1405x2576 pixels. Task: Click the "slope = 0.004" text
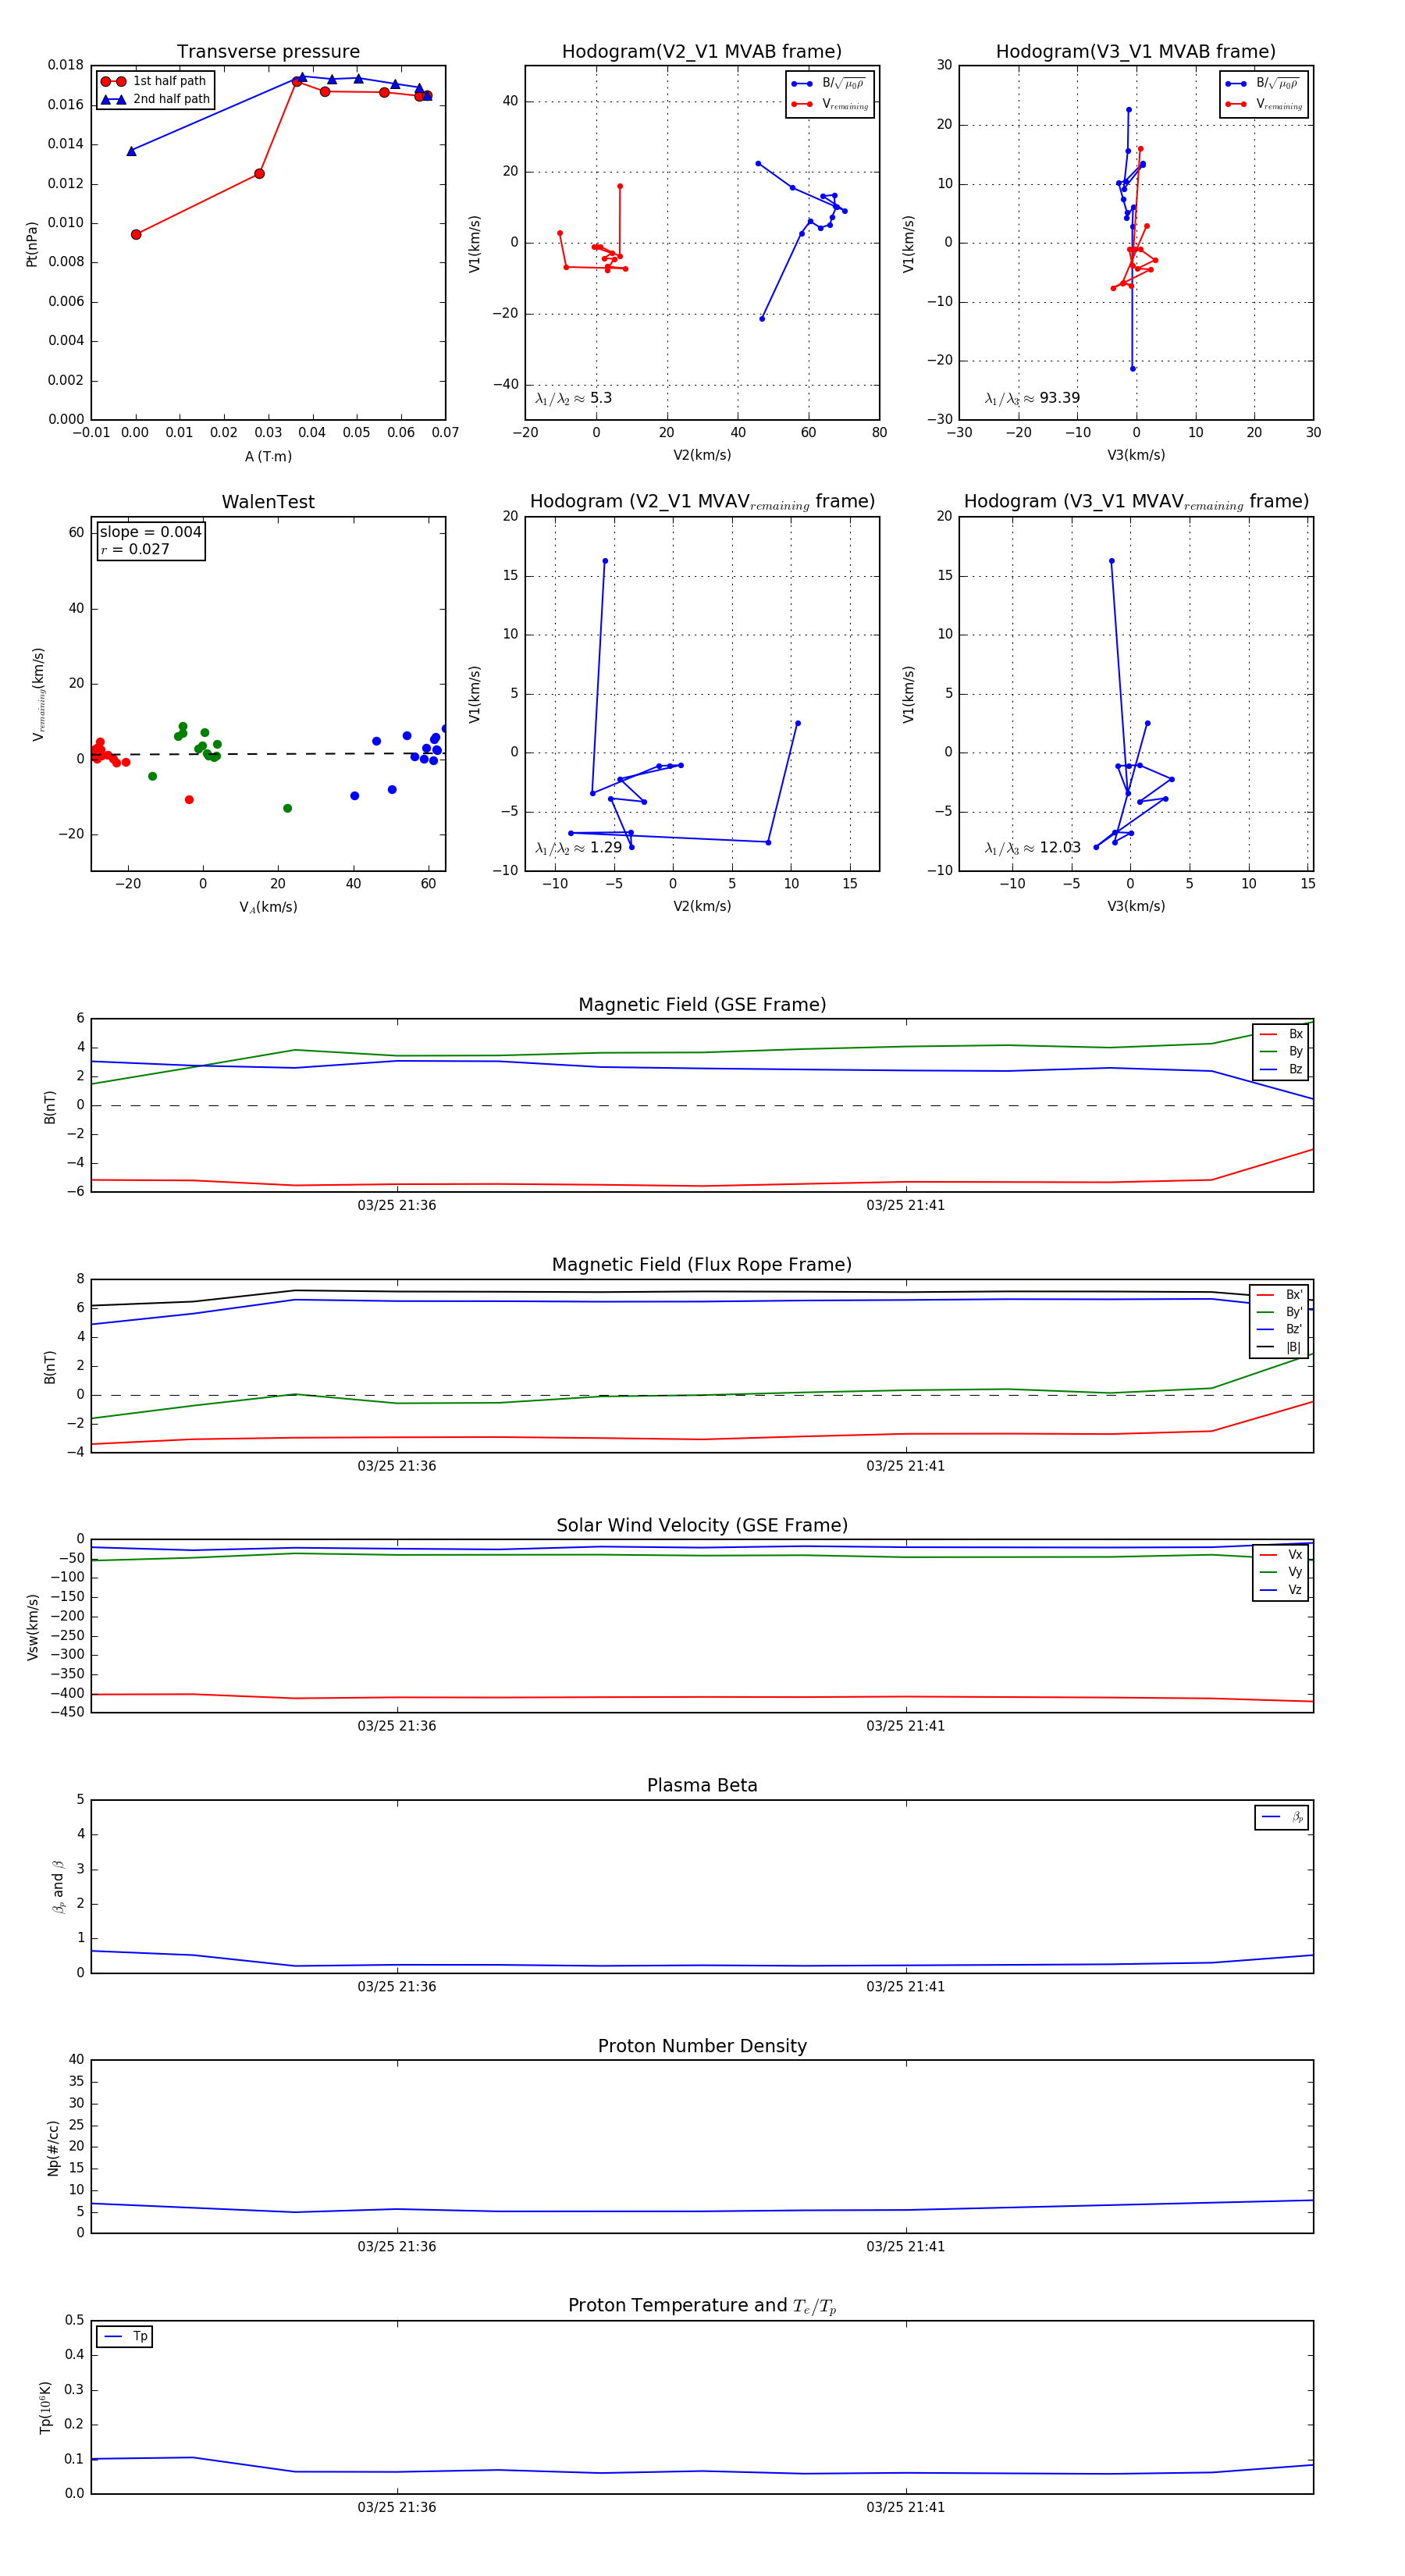tap(150, 532)
